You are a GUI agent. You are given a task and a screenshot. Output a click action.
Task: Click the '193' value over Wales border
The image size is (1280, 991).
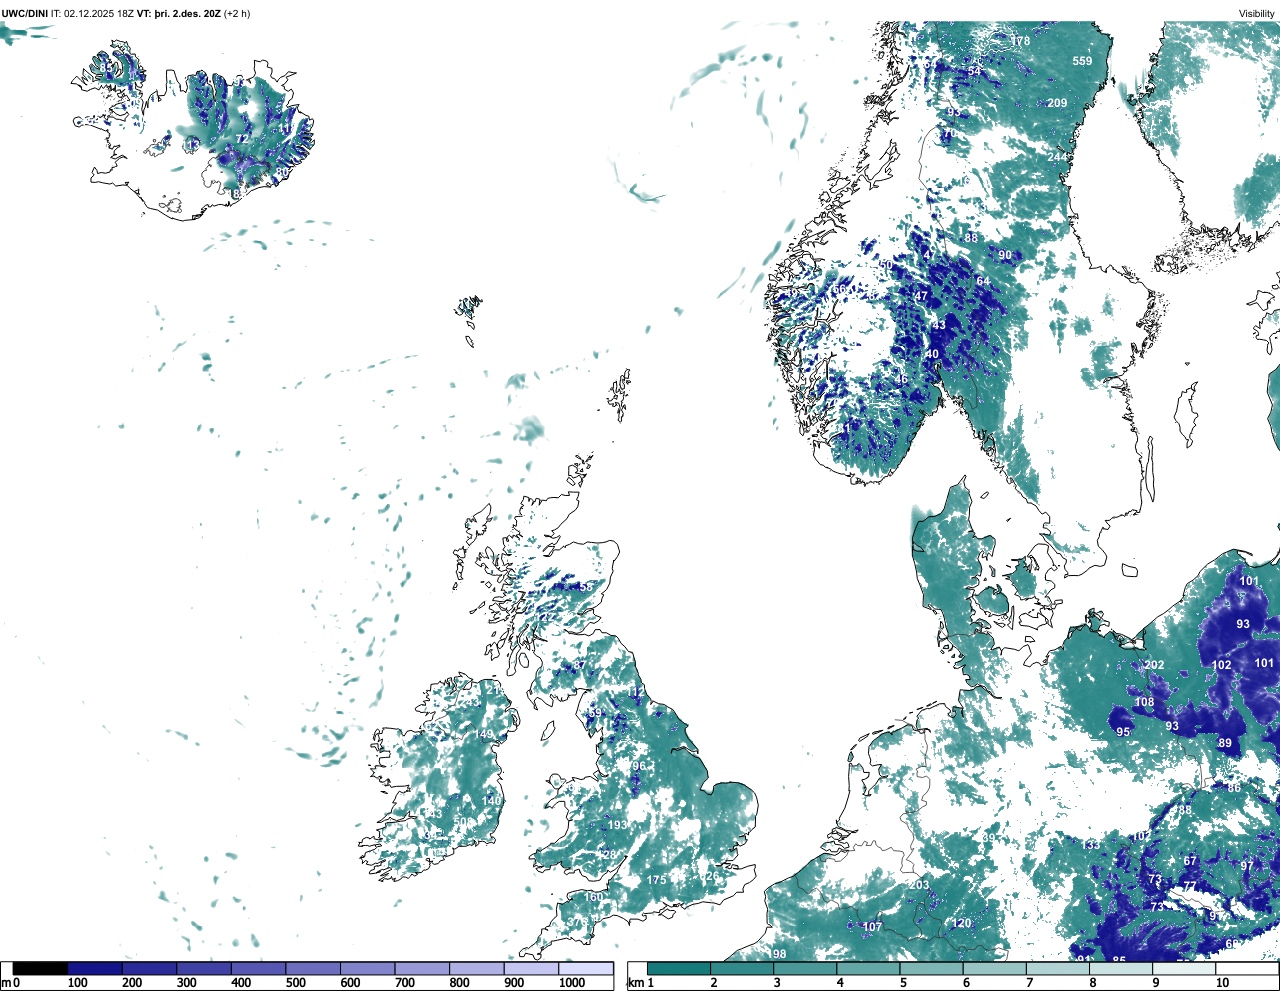point(618,825)
